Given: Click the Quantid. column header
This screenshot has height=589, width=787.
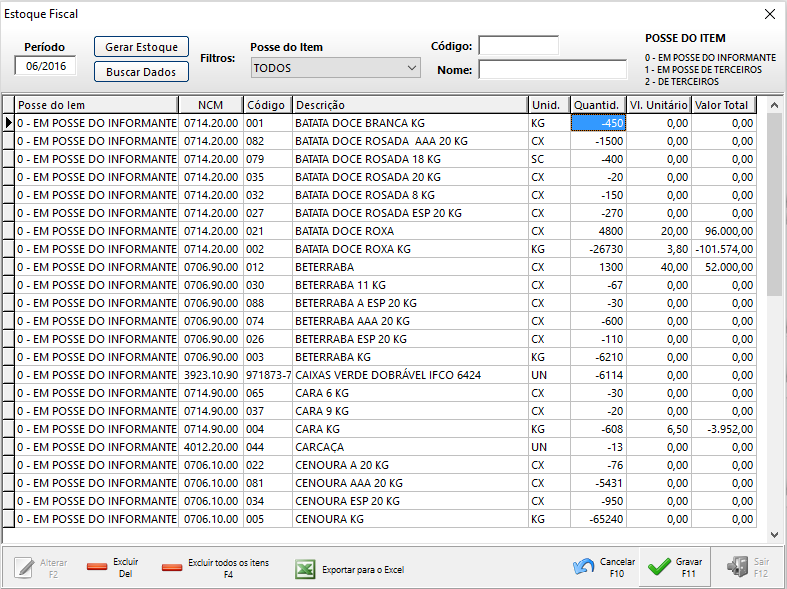Looking at the screenshot, I should [x=598, y=105].
